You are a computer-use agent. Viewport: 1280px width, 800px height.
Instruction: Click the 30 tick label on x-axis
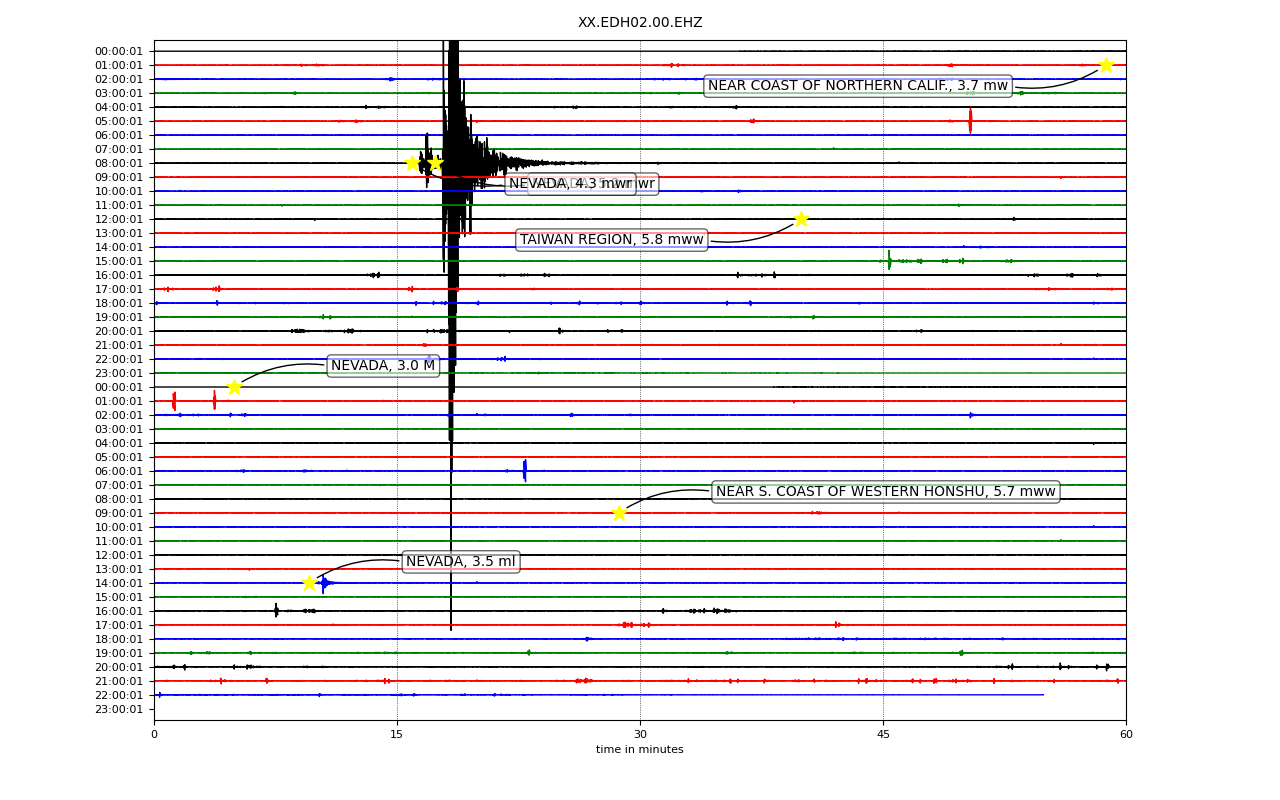pos(640,735)
